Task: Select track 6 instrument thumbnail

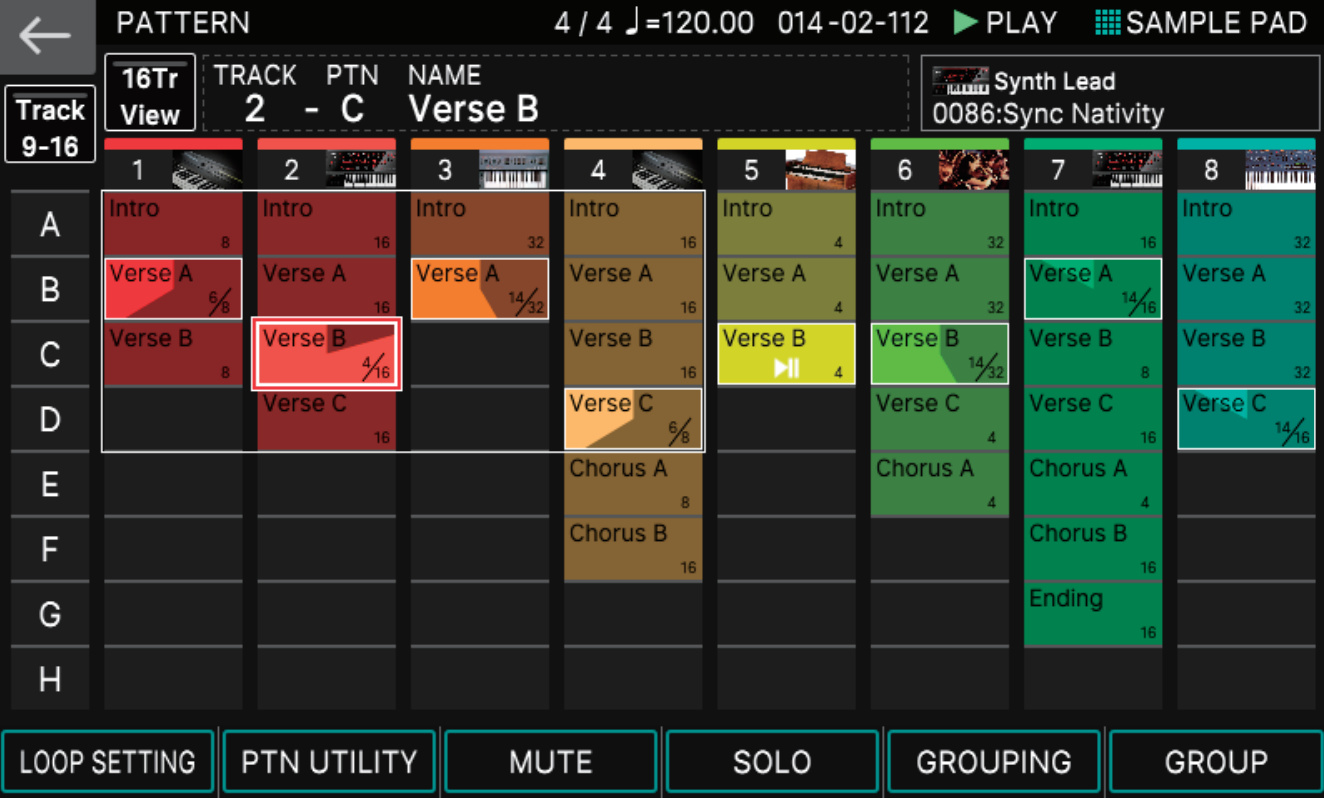Action: pyautogui.click(x=973, y=170)
